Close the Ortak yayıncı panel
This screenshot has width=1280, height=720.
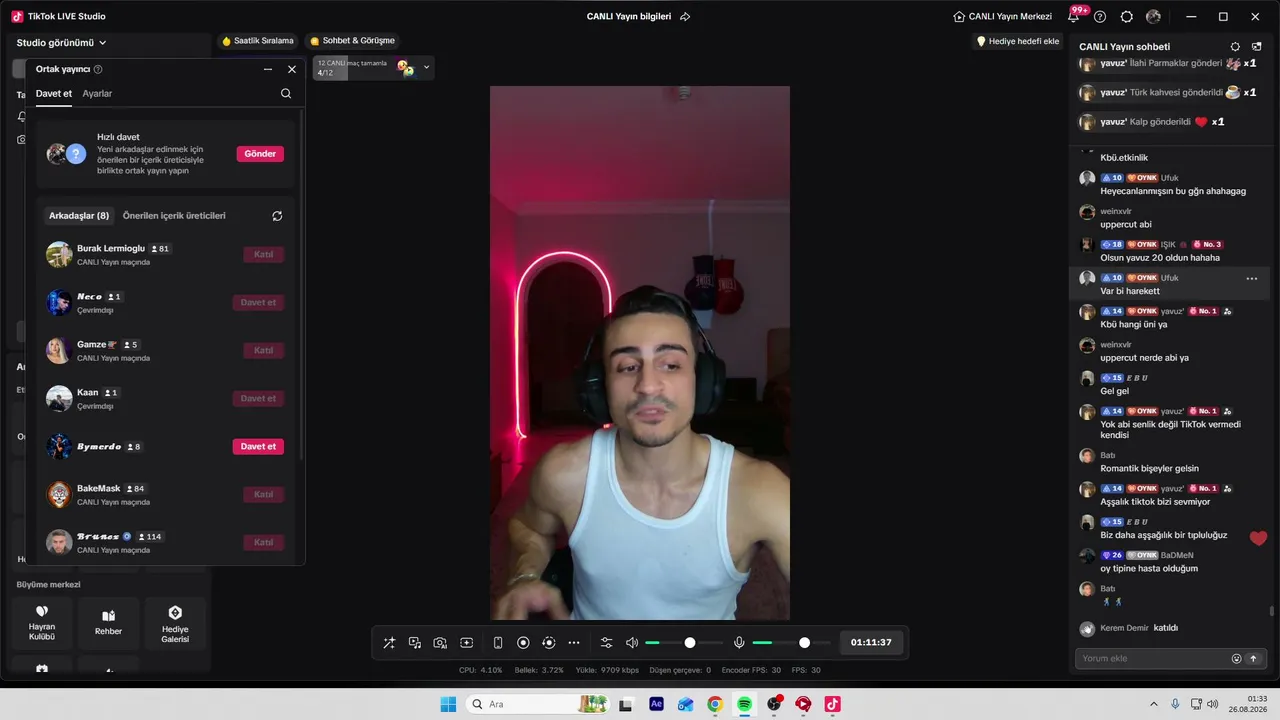[x=292, y=69]
